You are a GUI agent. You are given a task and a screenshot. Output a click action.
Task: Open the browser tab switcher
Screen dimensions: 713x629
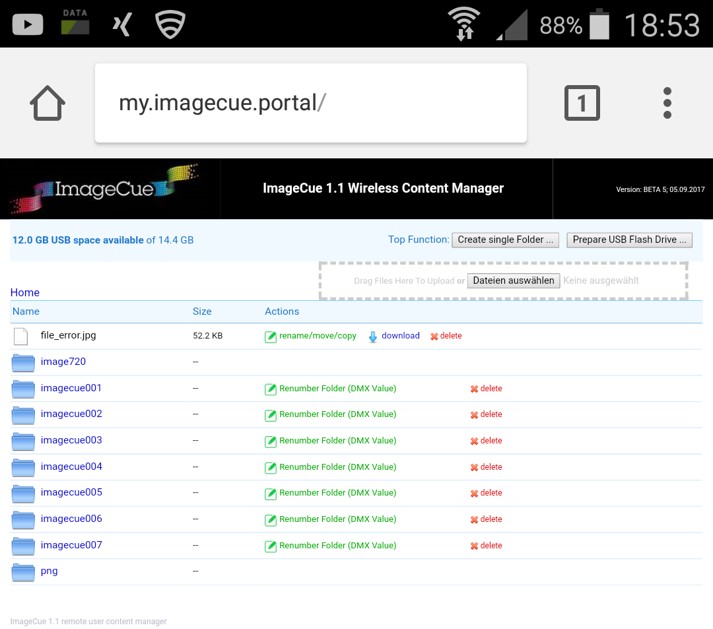point(582,103)
